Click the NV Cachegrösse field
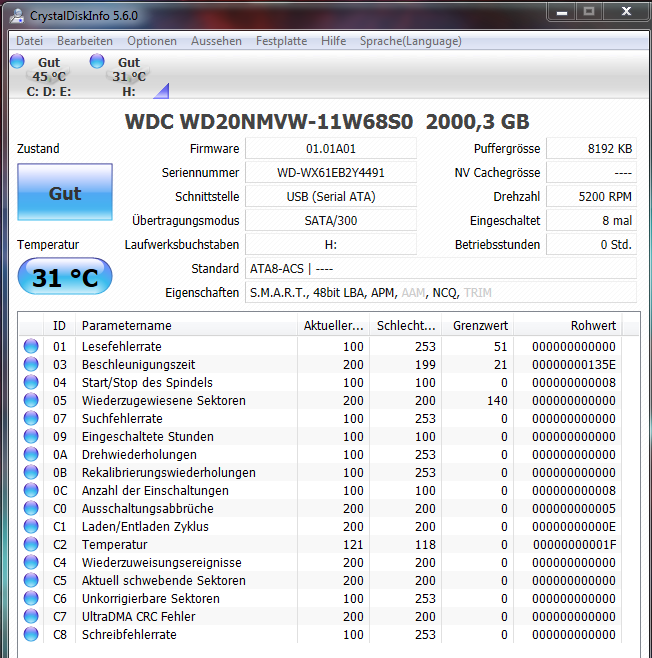Viewport: 652px width, 658px height. coord(591,172)
